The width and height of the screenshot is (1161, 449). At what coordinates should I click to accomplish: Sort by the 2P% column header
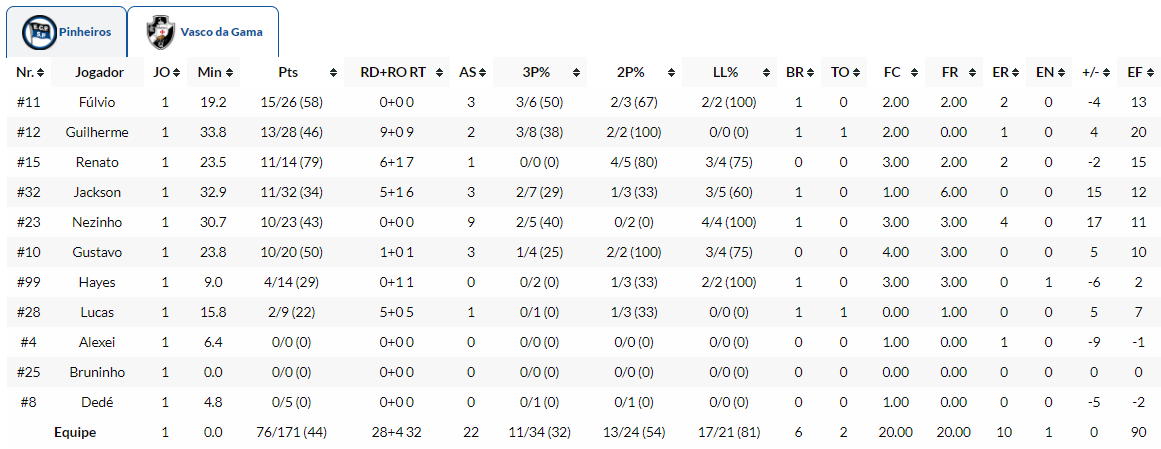(x=630, y=73)
